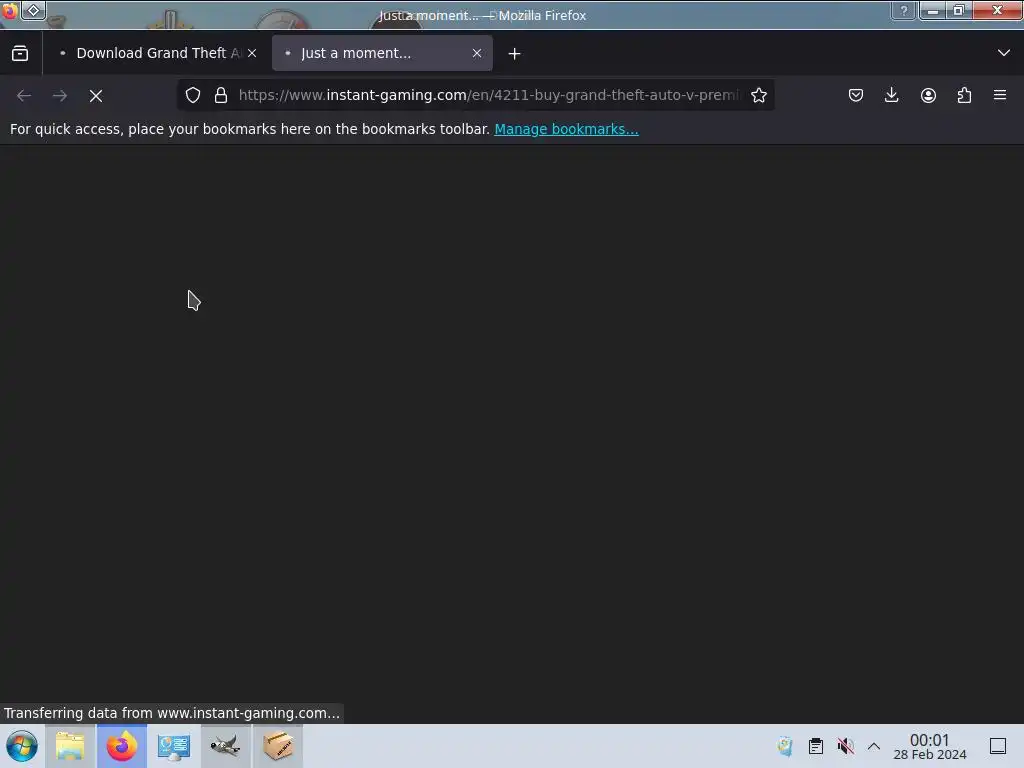Screen dimensions: 1024x768
Task: Expand the list all tabs chevron
Action: (1004, 53)
